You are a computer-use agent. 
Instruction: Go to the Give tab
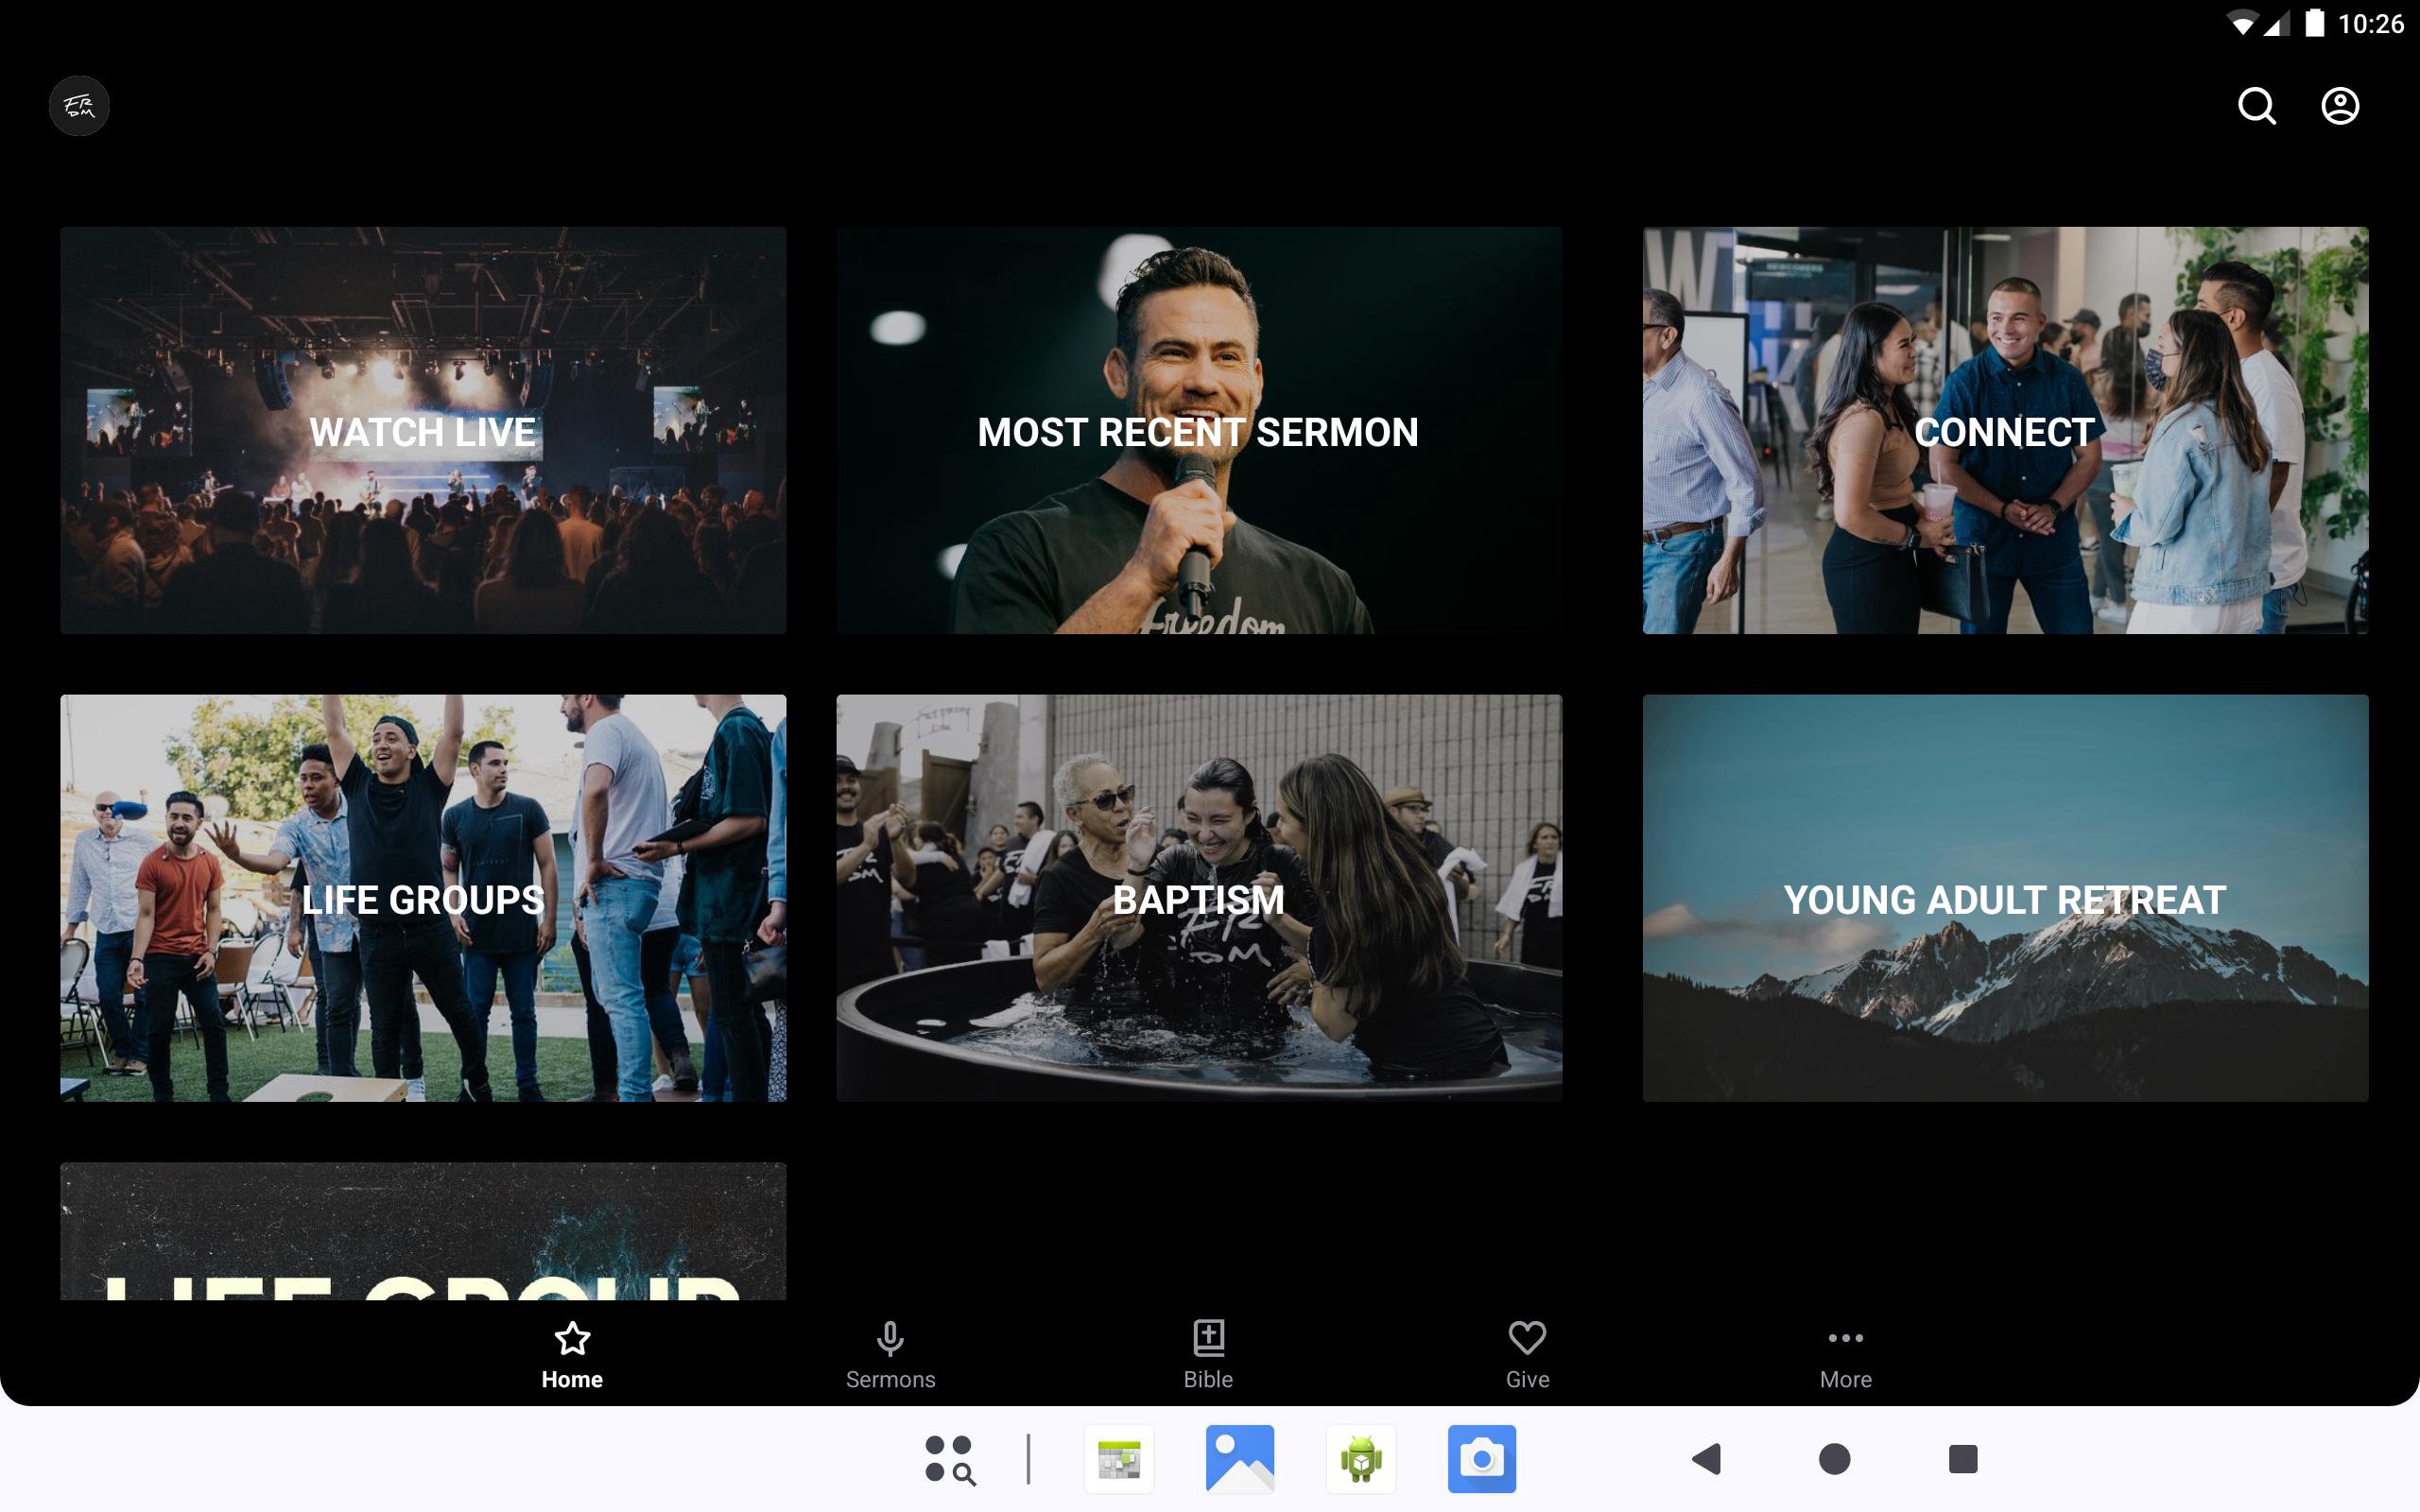pyautogui.click(x=1527, y=1354)
